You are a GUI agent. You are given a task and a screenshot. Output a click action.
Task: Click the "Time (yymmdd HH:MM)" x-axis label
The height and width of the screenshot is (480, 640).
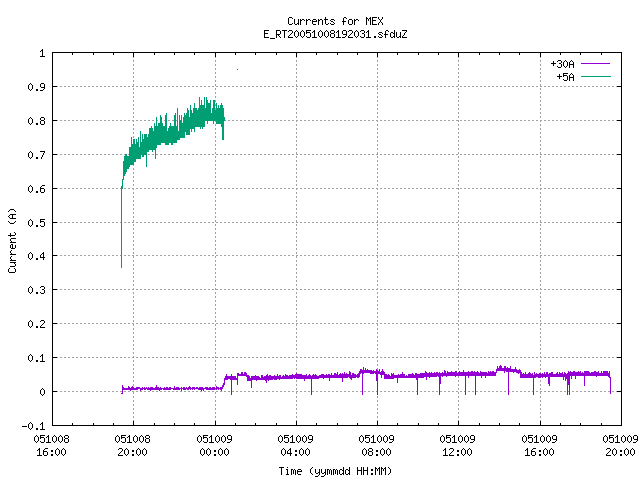335,471
